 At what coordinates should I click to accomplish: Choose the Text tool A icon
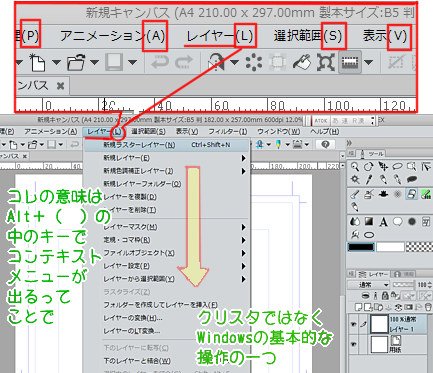[383, 222]
